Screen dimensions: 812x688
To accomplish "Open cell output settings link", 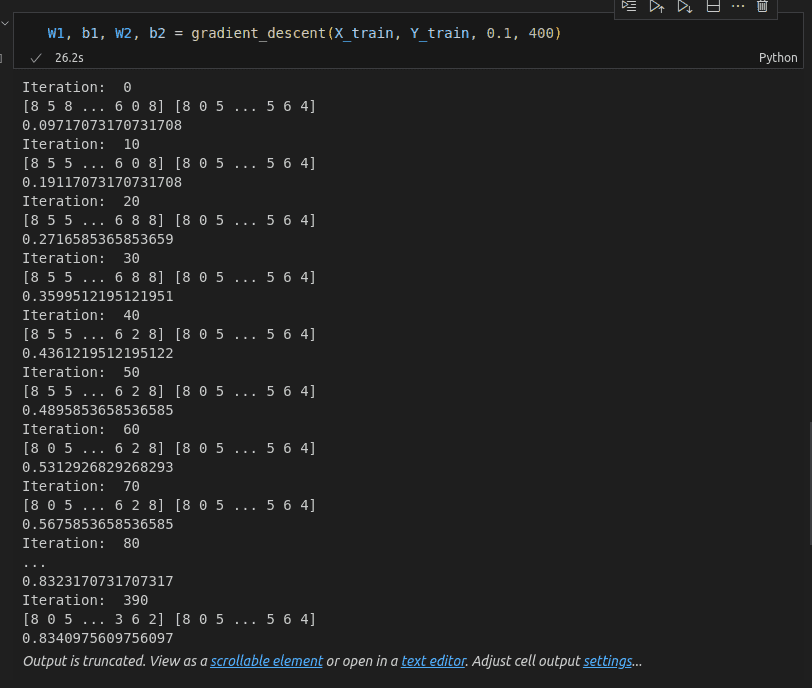I will pyautogui.click(x=607, y=661).
